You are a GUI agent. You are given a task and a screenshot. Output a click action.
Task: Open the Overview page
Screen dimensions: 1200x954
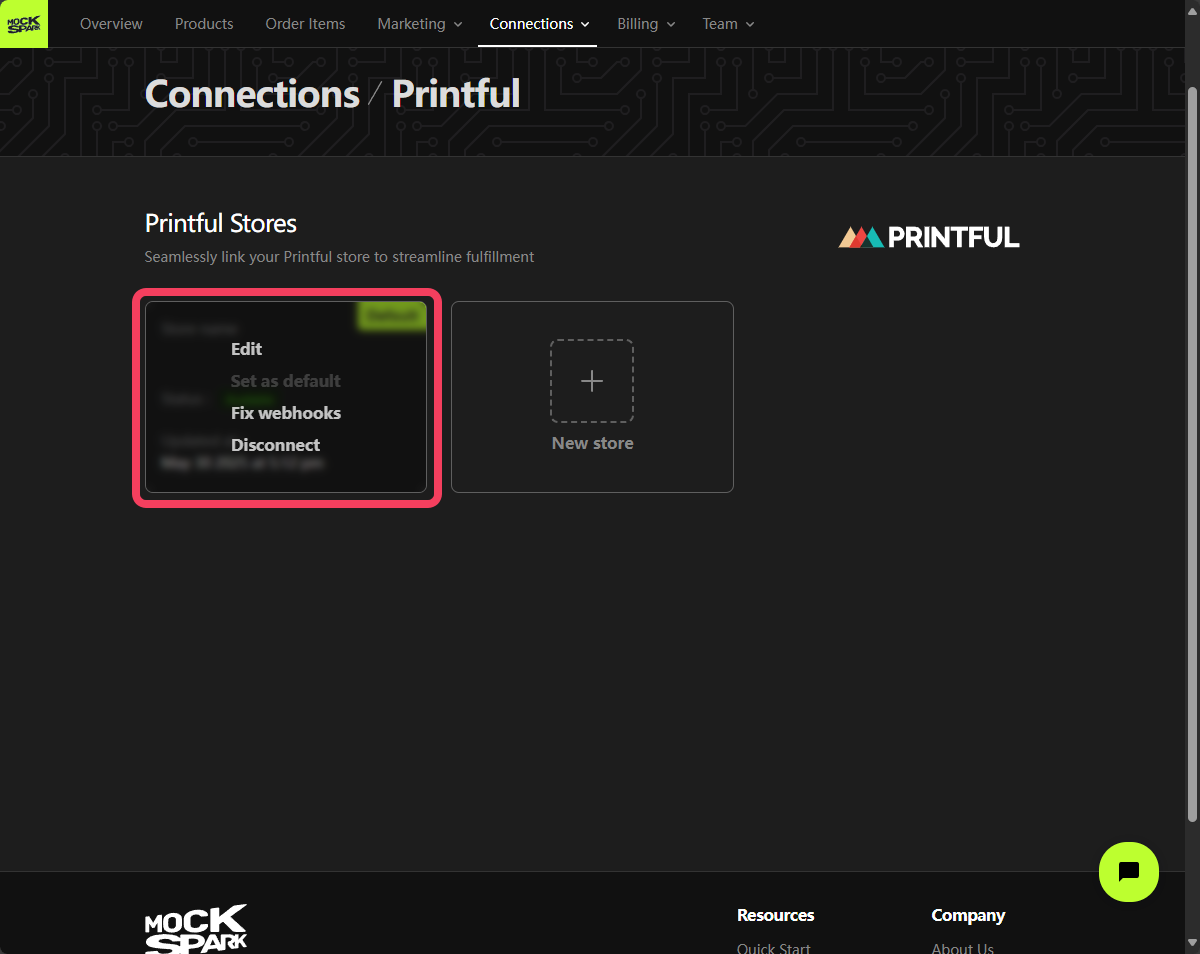tap(111, 24)
